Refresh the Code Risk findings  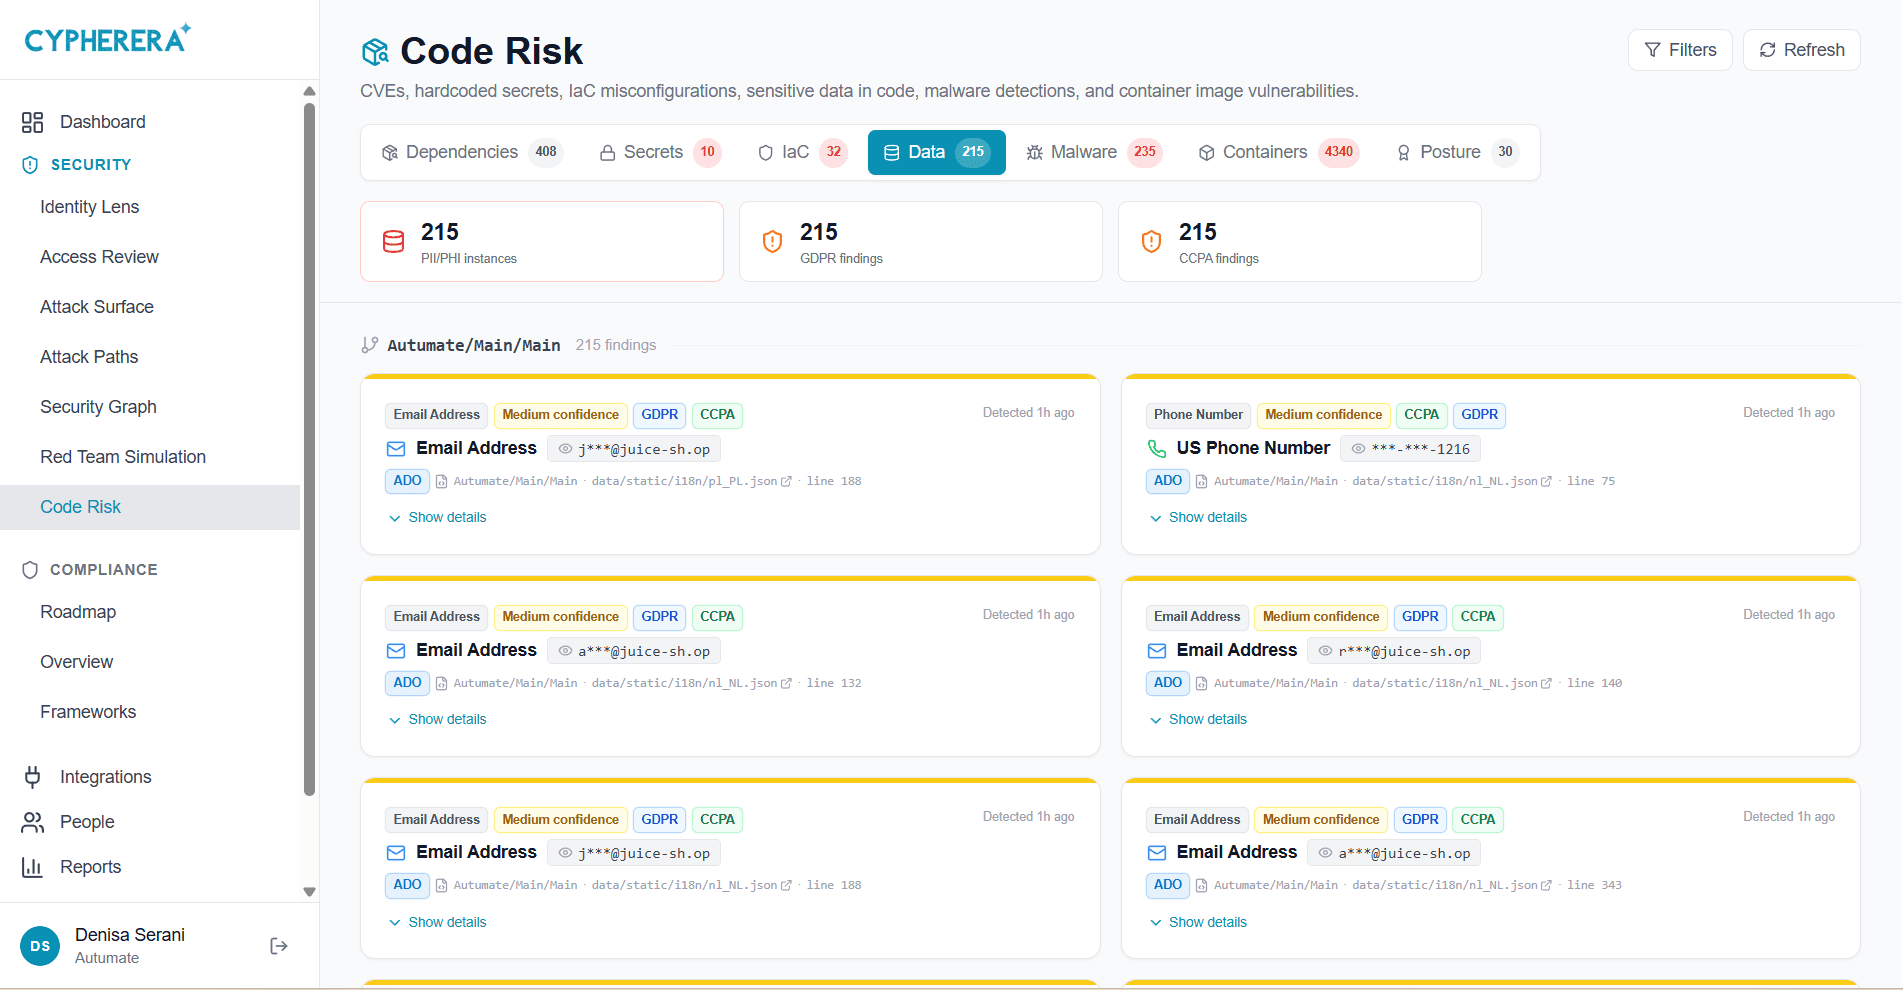coord(1802,50)
